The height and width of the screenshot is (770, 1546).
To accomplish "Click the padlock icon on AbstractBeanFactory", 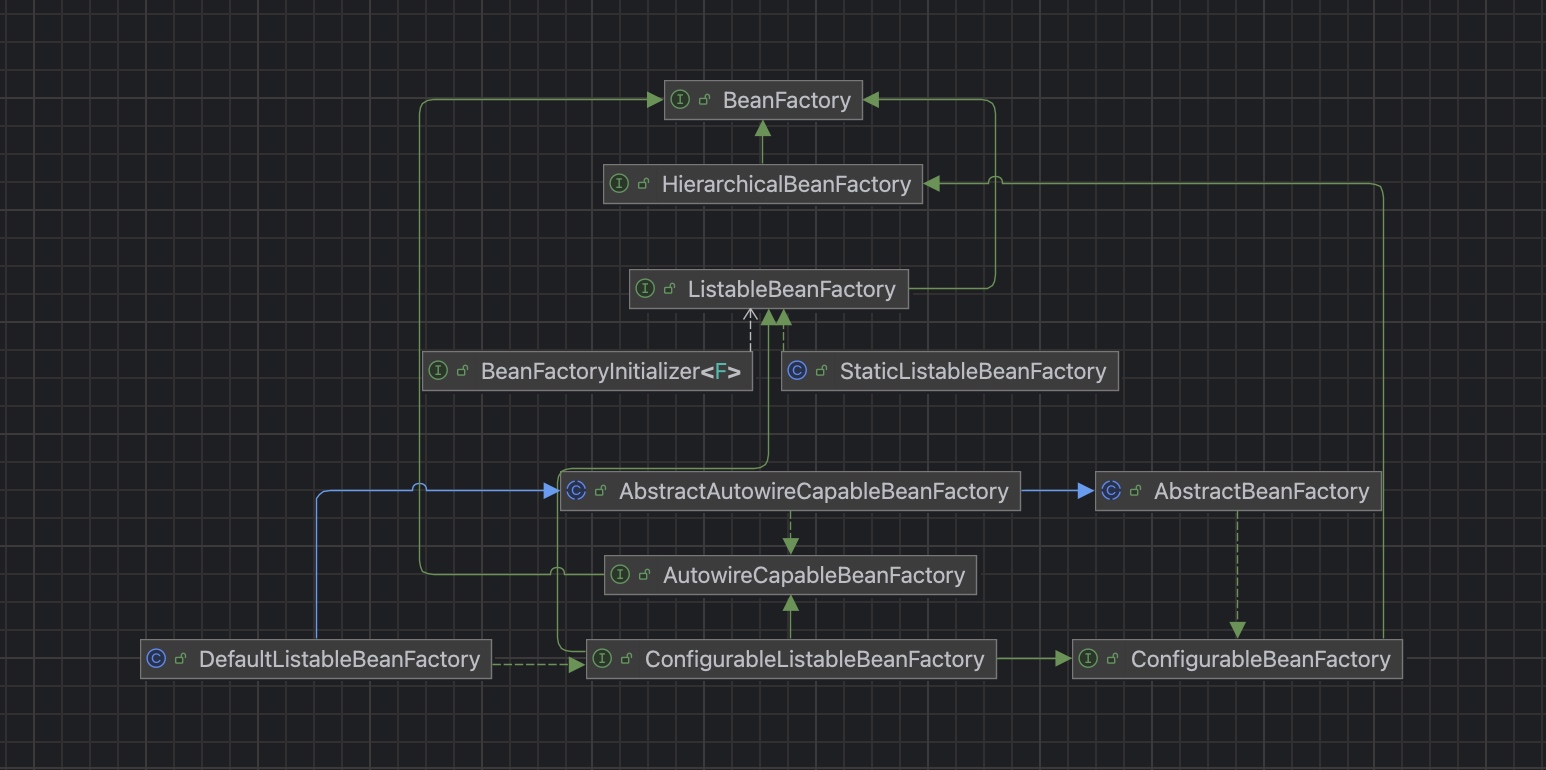I will tap(1135, 490).
